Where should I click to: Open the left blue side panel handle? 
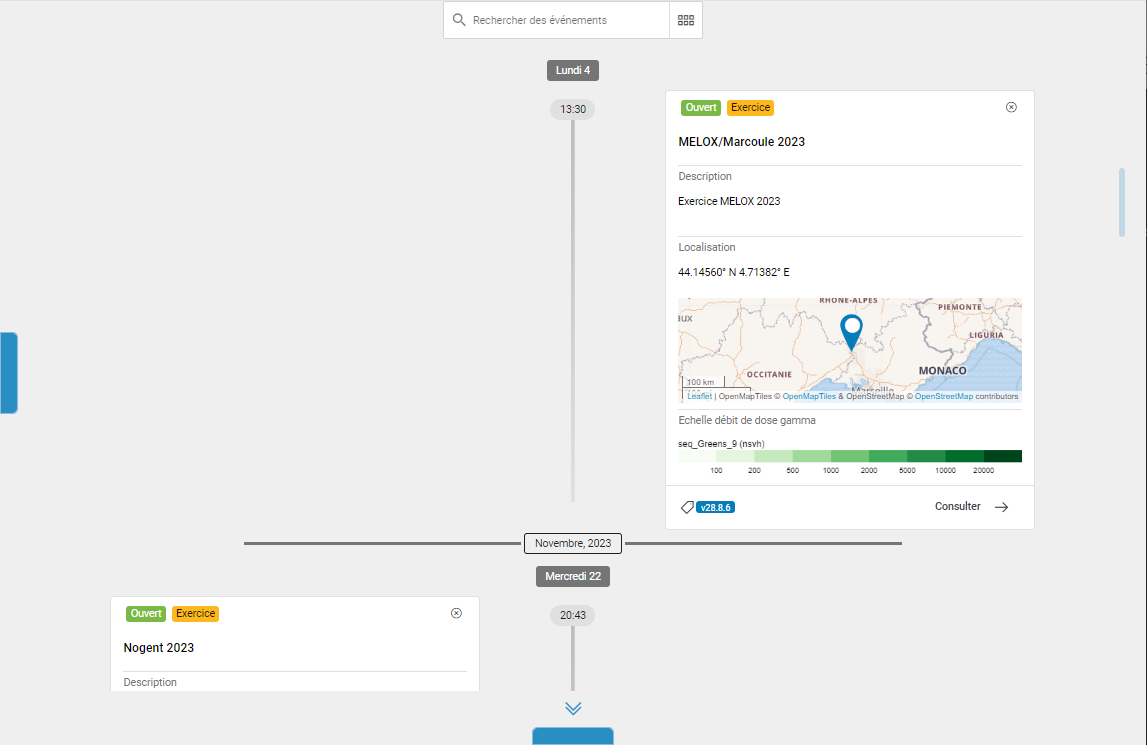(x=8, y=372)
